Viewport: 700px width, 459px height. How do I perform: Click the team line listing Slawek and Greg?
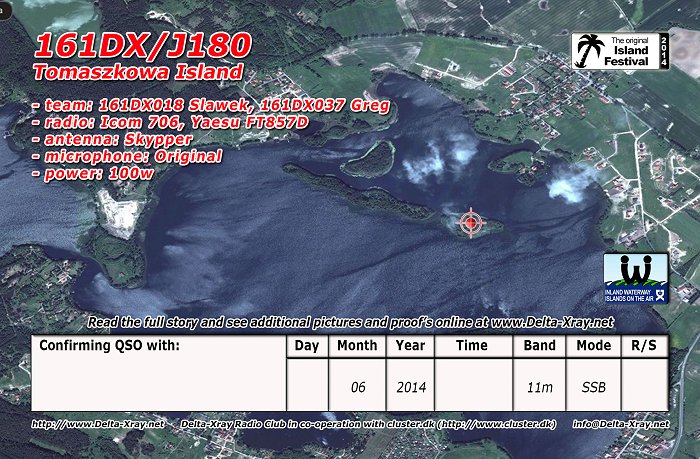[x=212, y=105]
